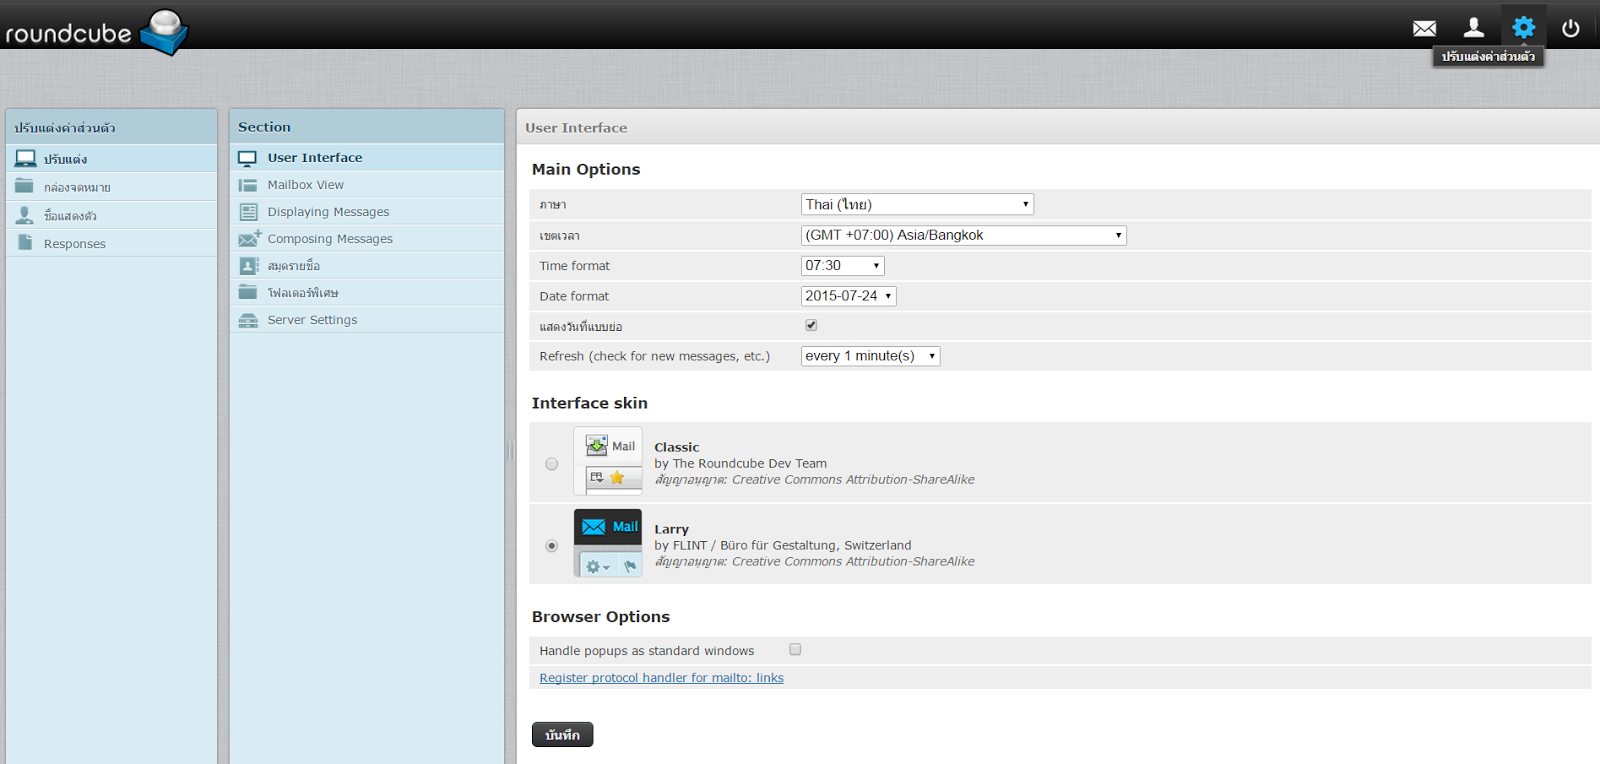Click the Composing Messages envelope icon
The width and height of the screenshot is (1600, 764).
pyautogui.click(x=249, y=239)
